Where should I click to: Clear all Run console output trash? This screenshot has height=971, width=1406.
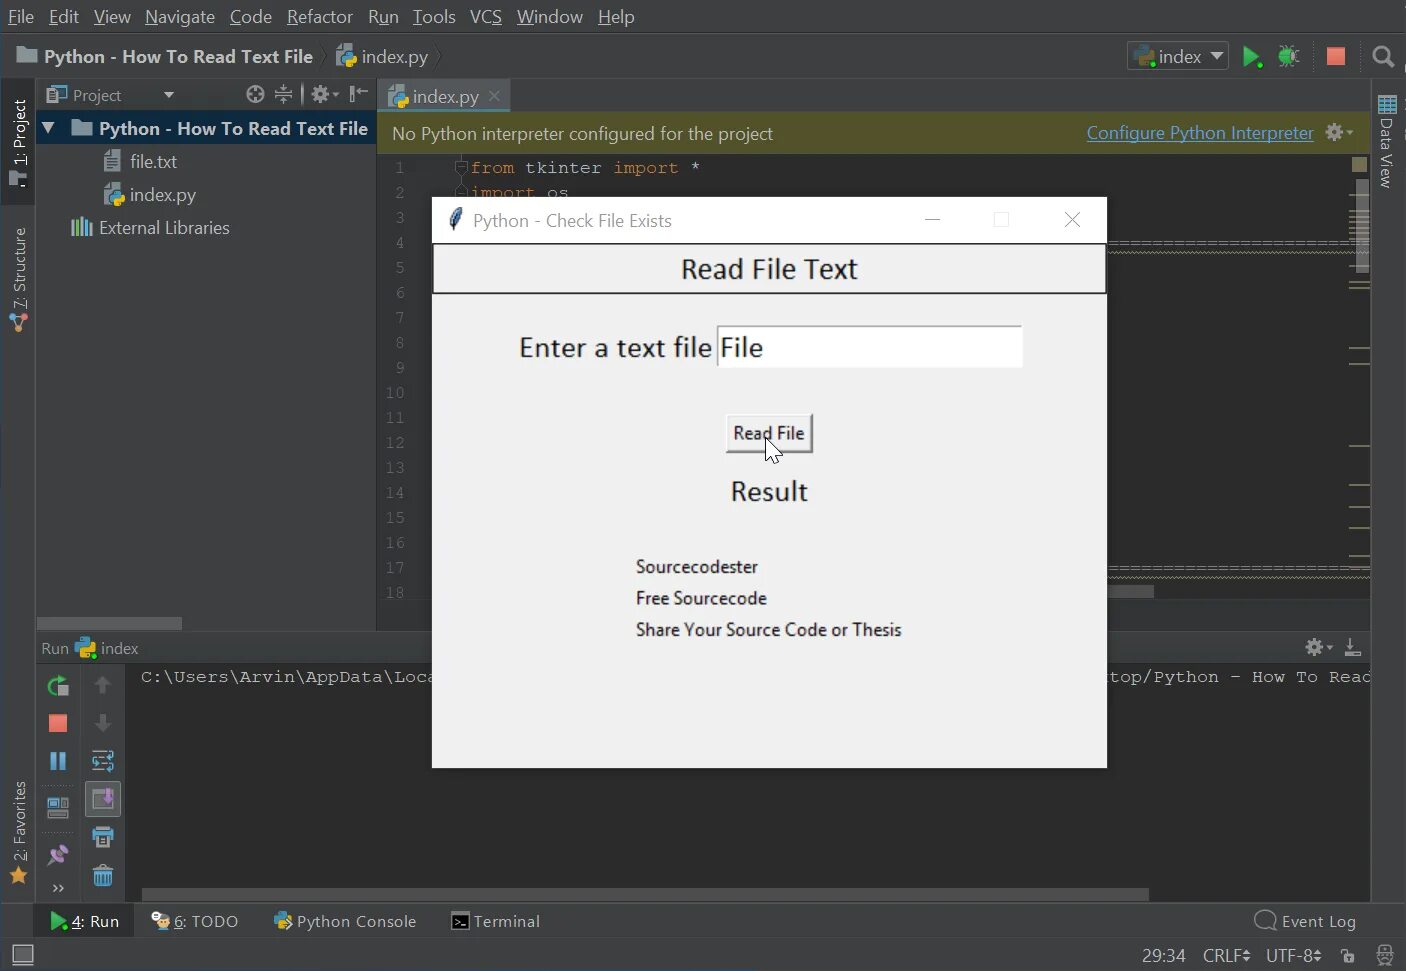(102, 876)
